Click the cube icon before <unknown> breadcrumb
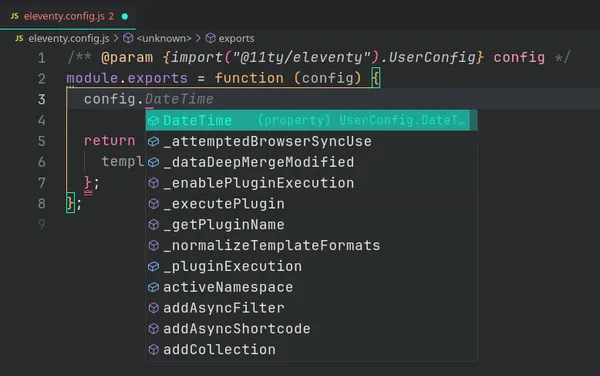Image resolution: width=600 pixels, height=376 pixels. point(128,38)
